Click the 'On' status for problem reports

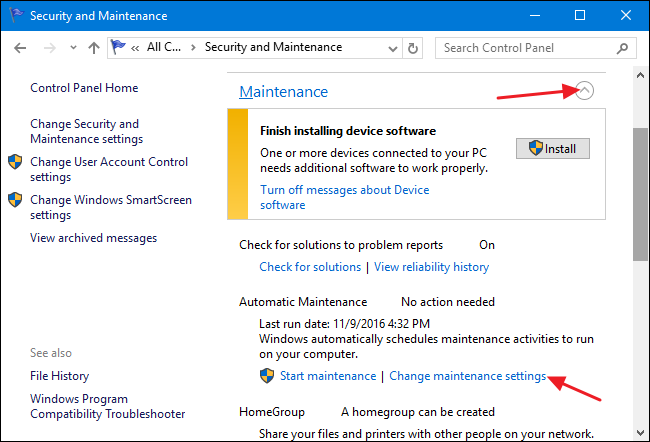point(487,245)
